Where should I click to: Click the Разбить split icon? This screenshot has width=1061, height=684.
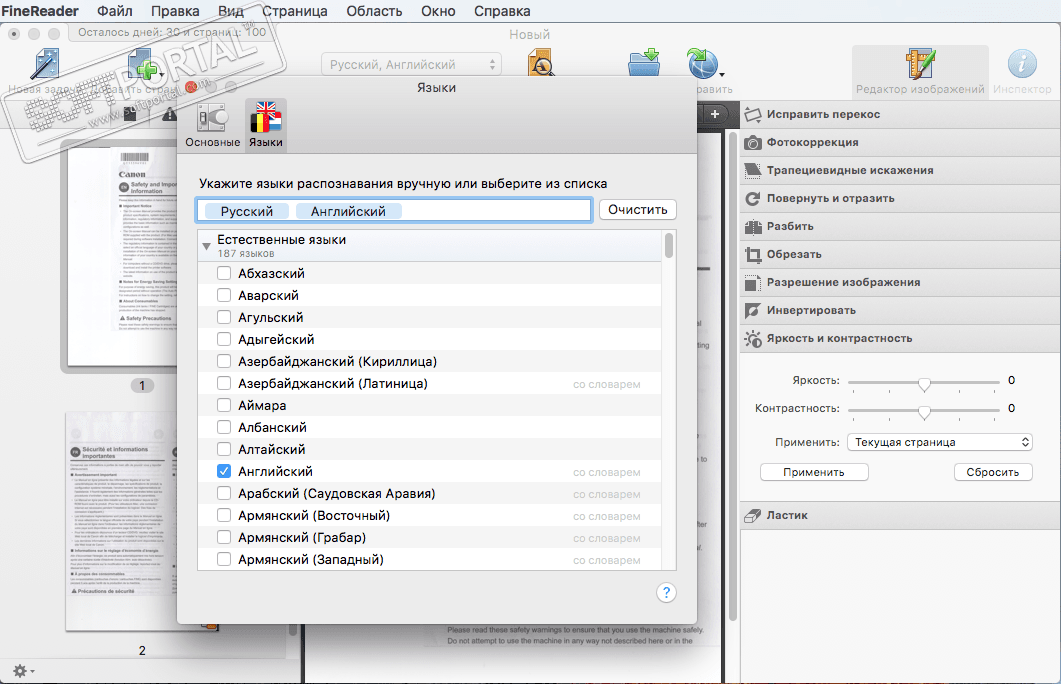coord(752,227)
